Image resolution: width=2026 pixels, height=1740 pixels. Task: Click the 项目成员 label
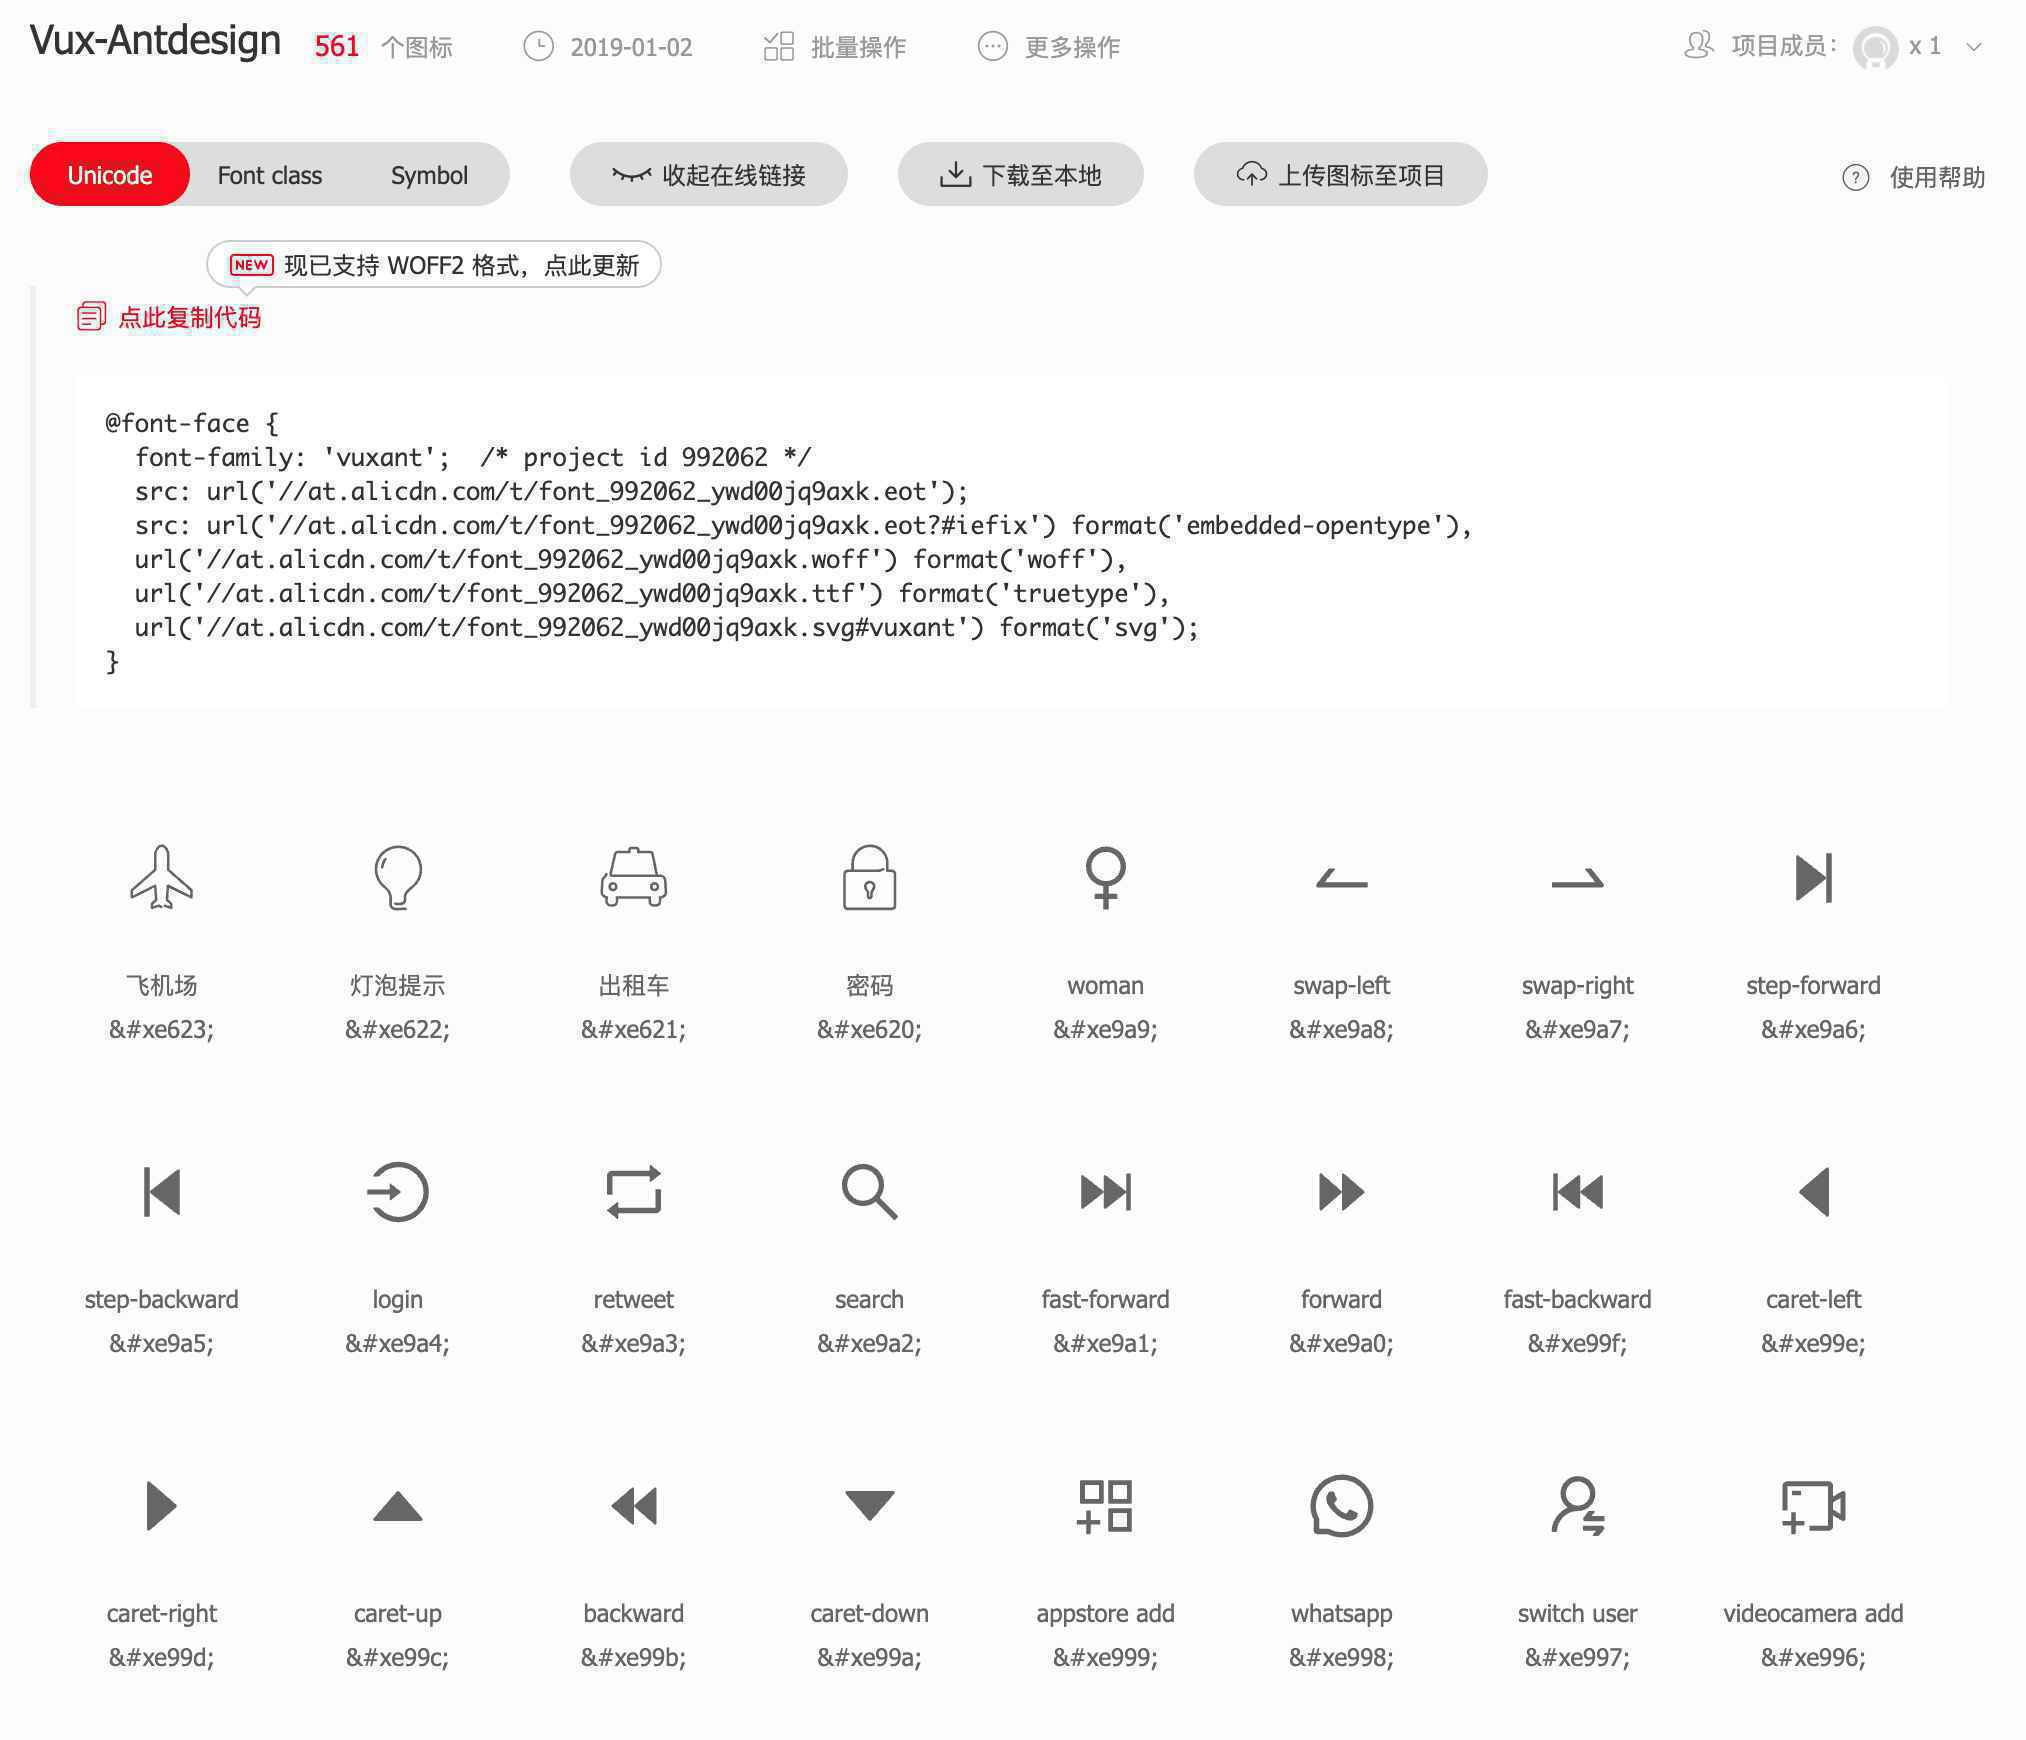pyautogui.click(x=1784, y=46)
